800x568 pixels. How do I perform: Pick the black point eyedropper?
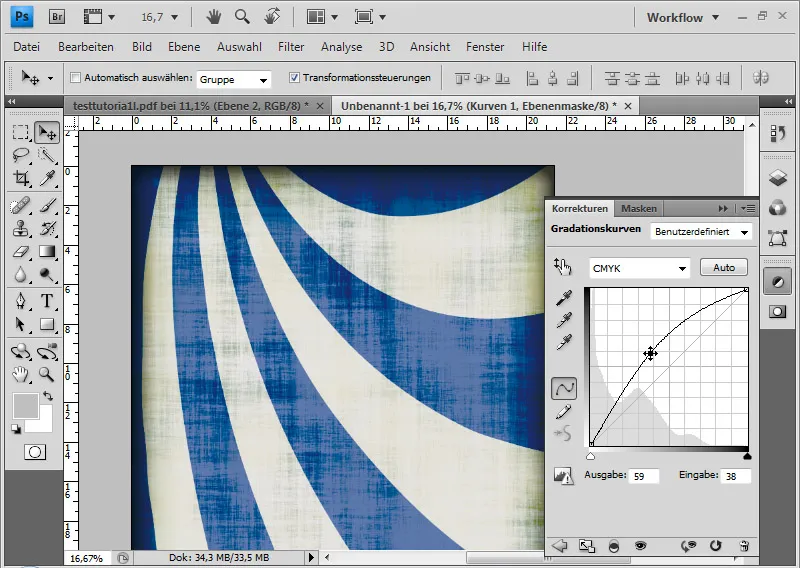(x=564, y=298)
